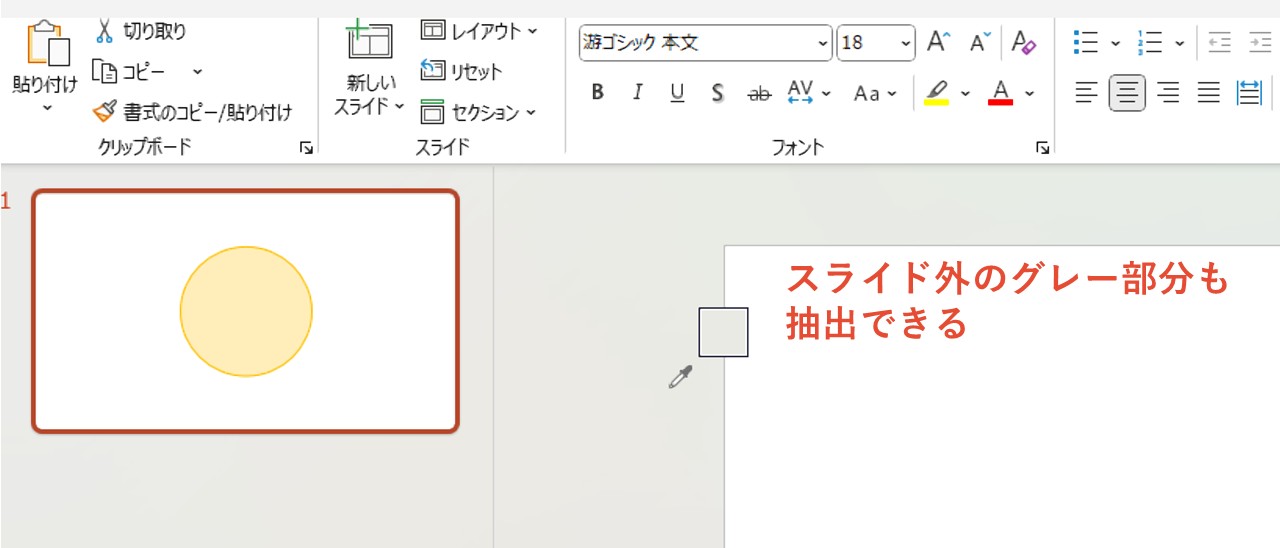The height and width of the screenshot is (548, 1280).
Task: Toggle underline formatting
Action: point(677,93)
